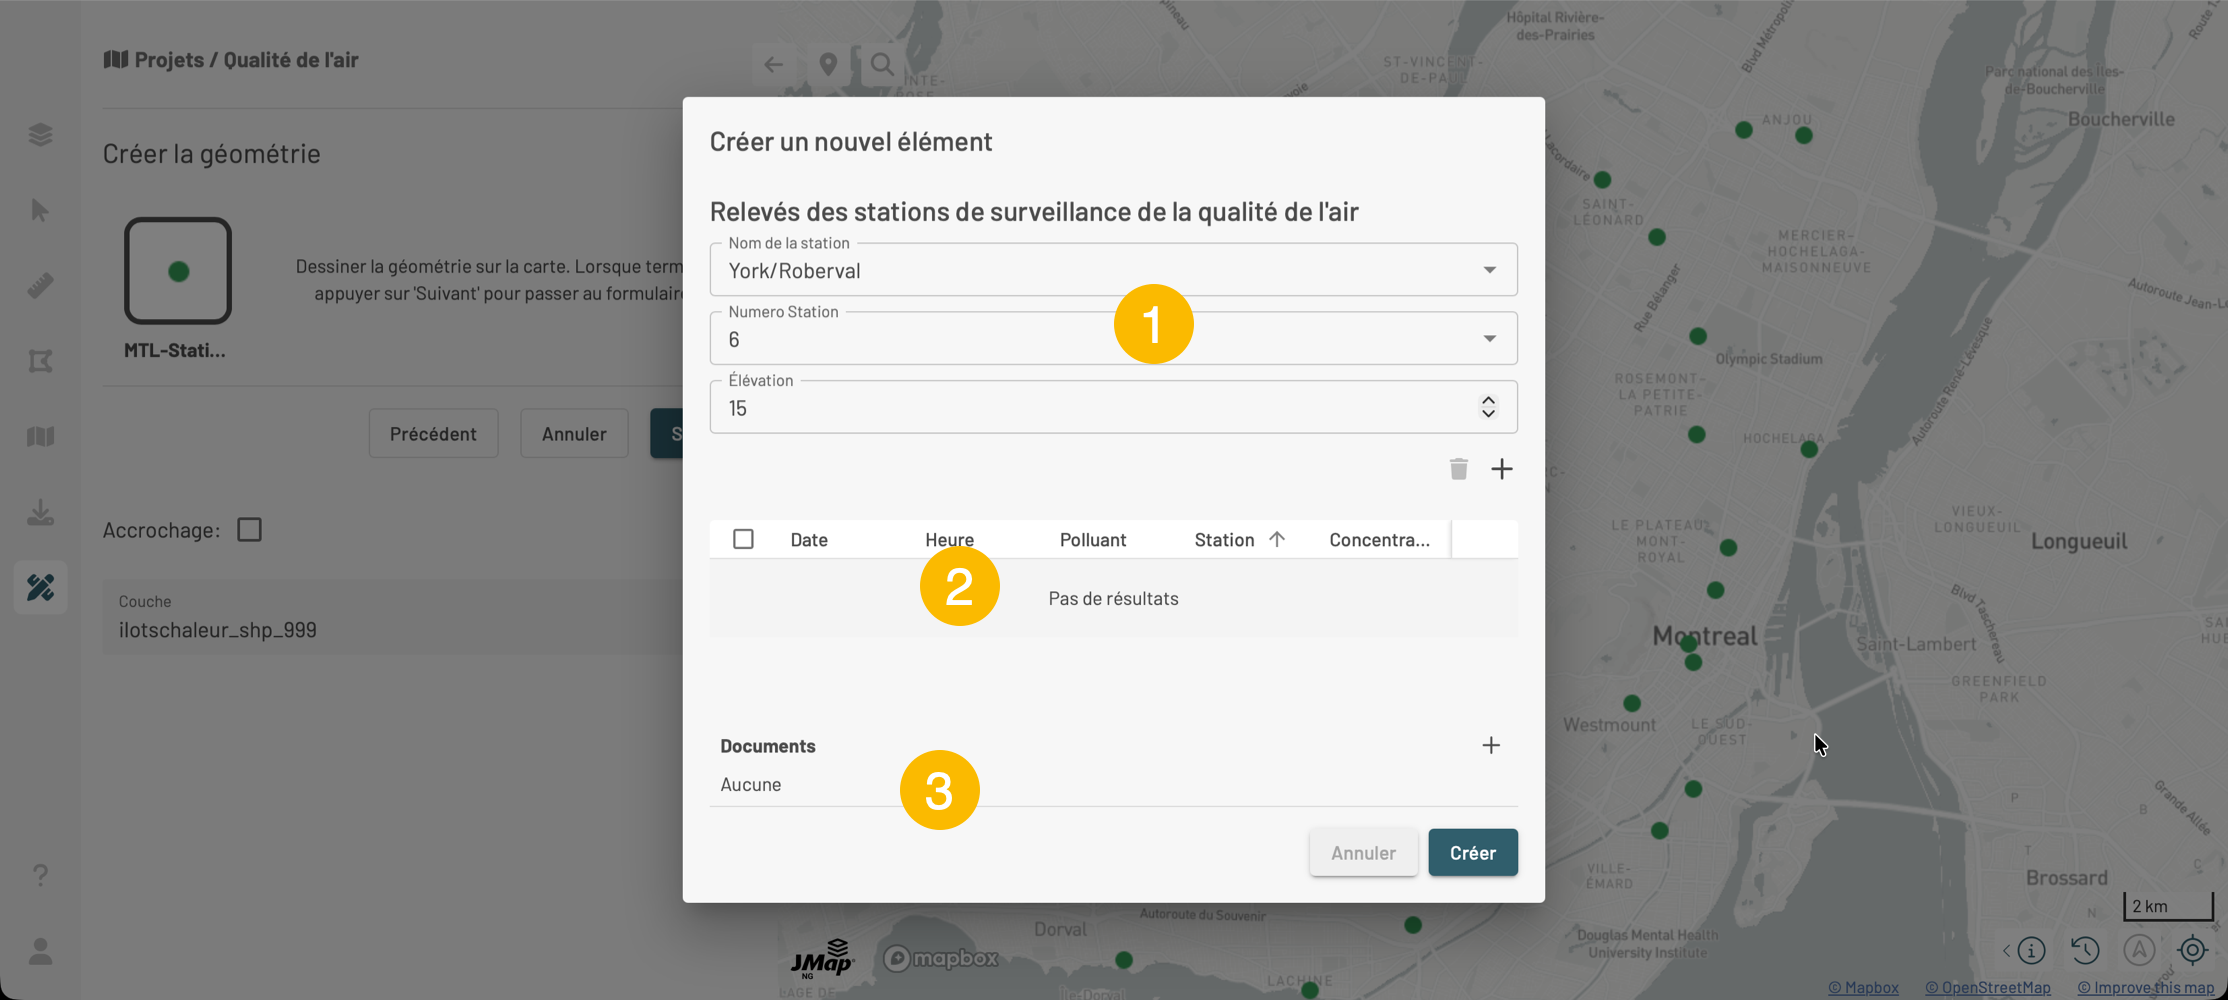
Task: Select the MTL-Stati point geometry tile
Action: (x=178, y=271)
